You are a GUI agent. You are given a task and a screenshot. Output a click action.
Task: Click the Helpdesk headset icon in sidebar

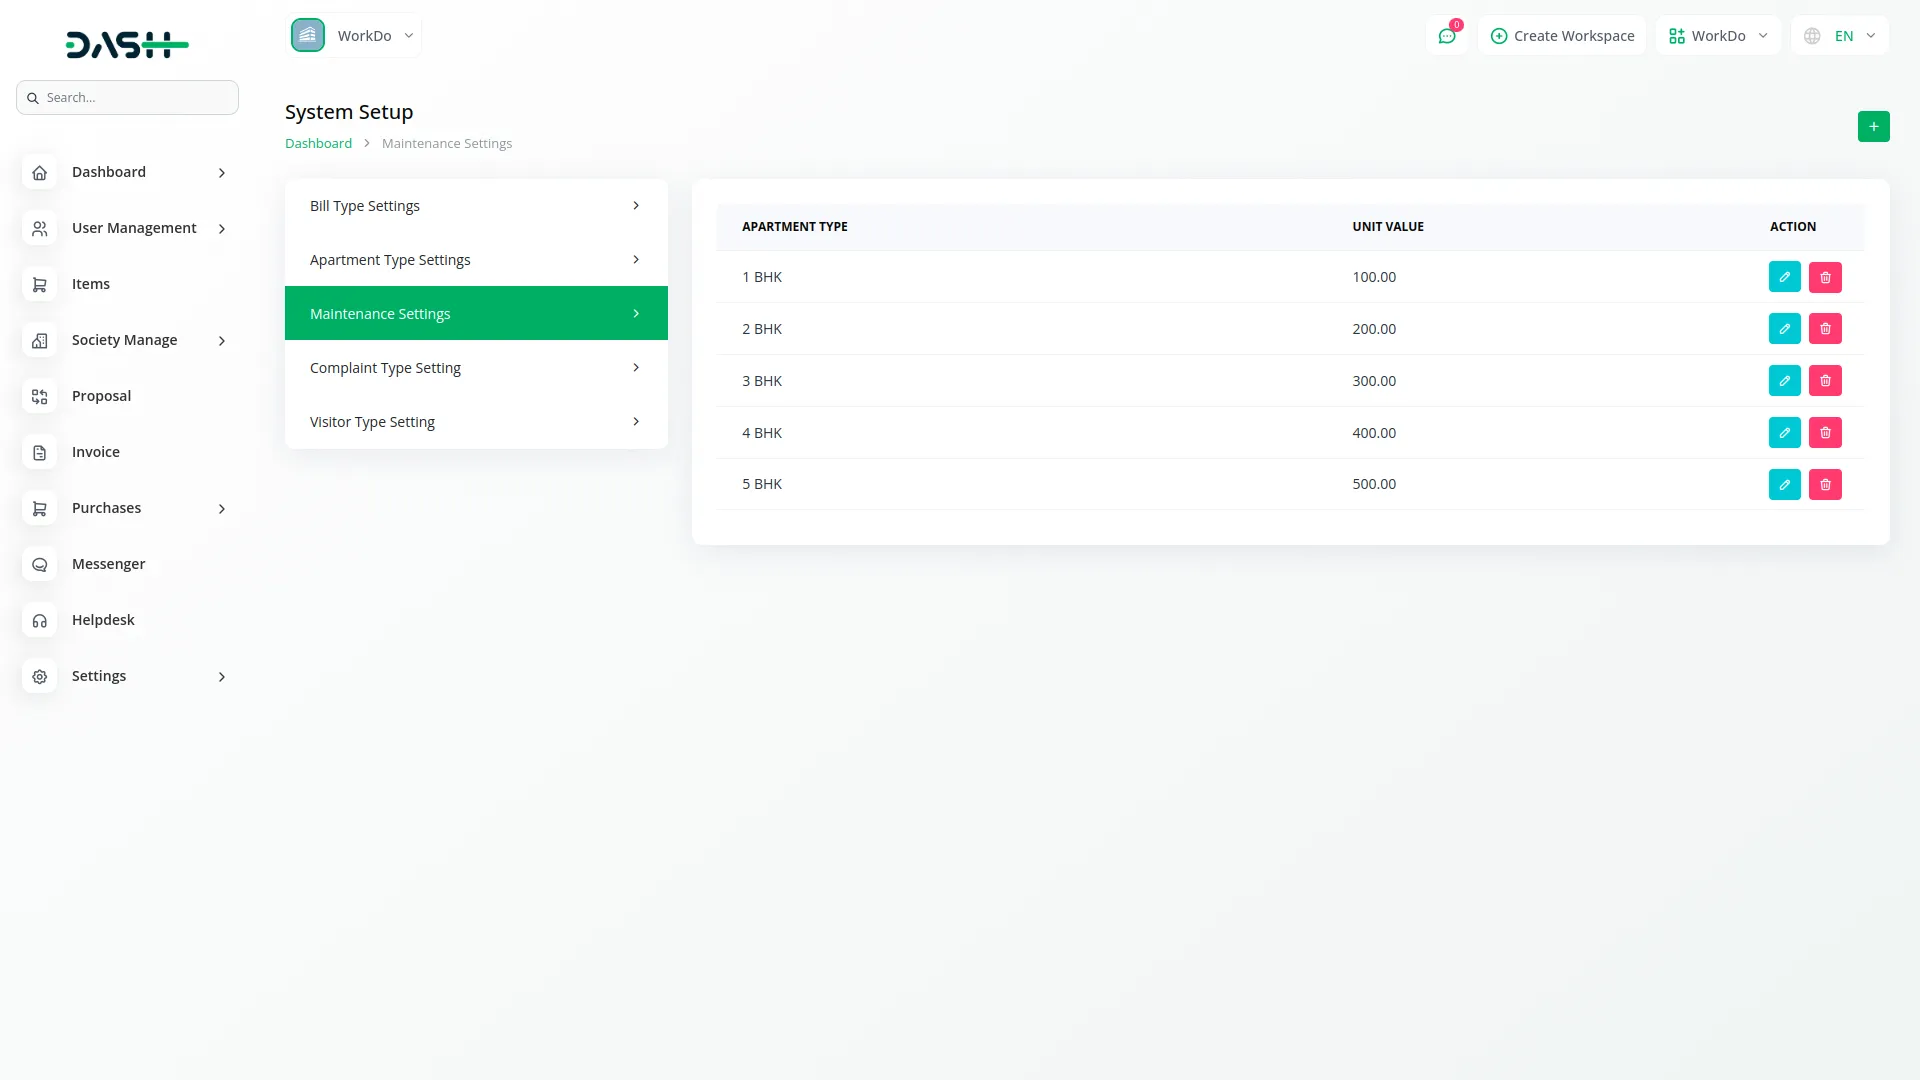tap(40, 621)
